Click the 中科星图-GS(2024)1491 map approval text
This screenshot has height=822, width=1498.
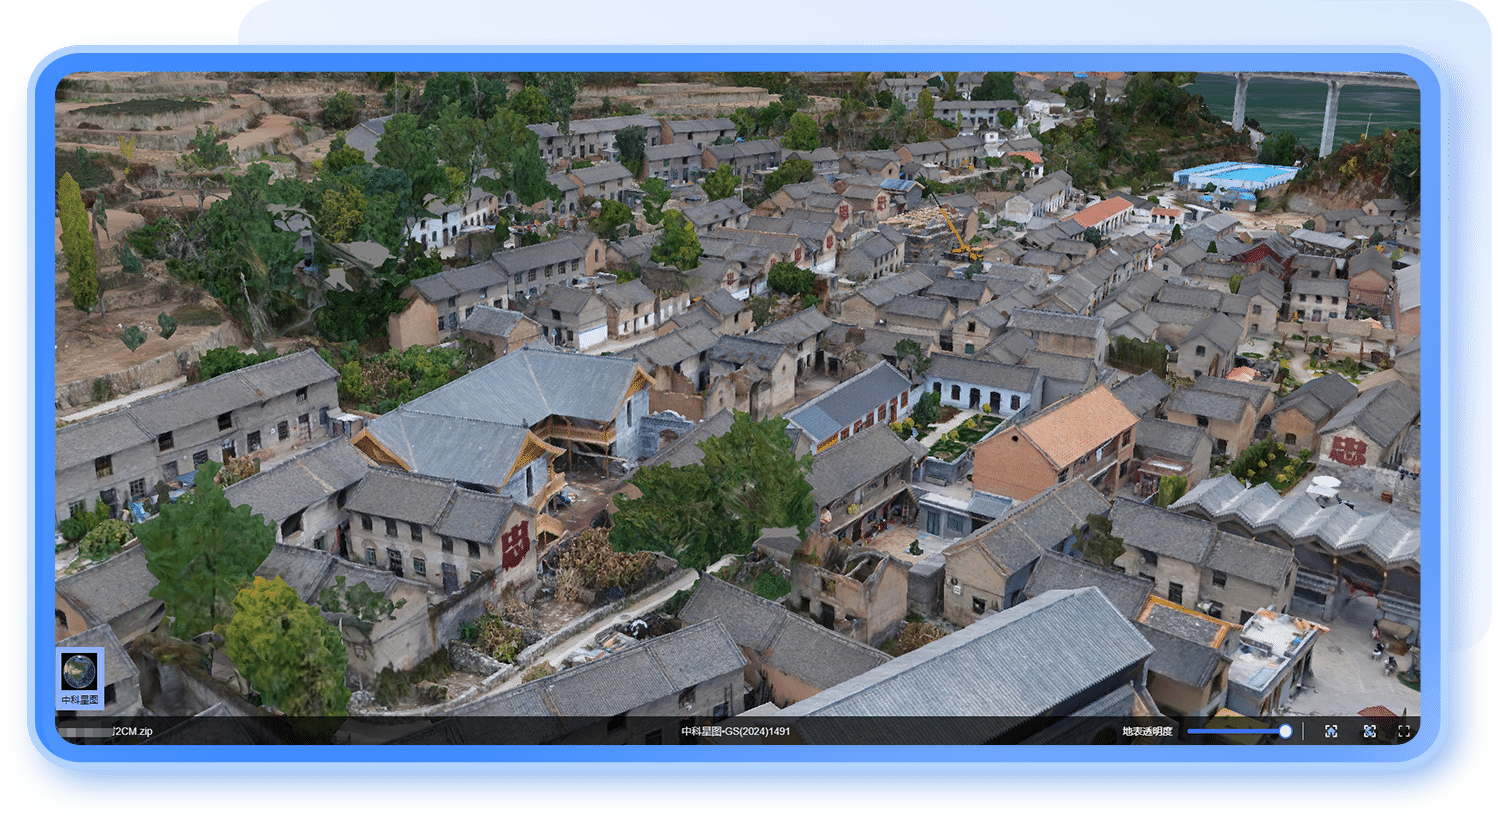736,731
